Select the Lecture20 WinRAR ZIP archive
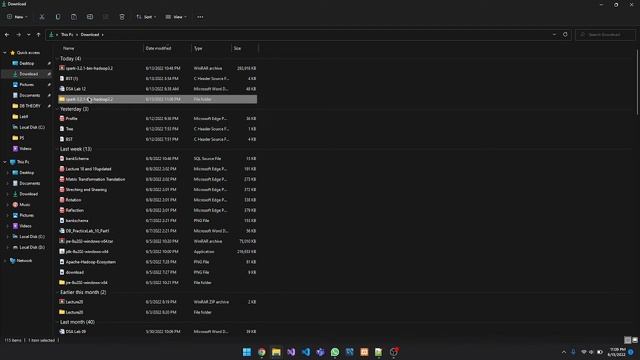This screenshot has width=640, height=360. (158, 302)
